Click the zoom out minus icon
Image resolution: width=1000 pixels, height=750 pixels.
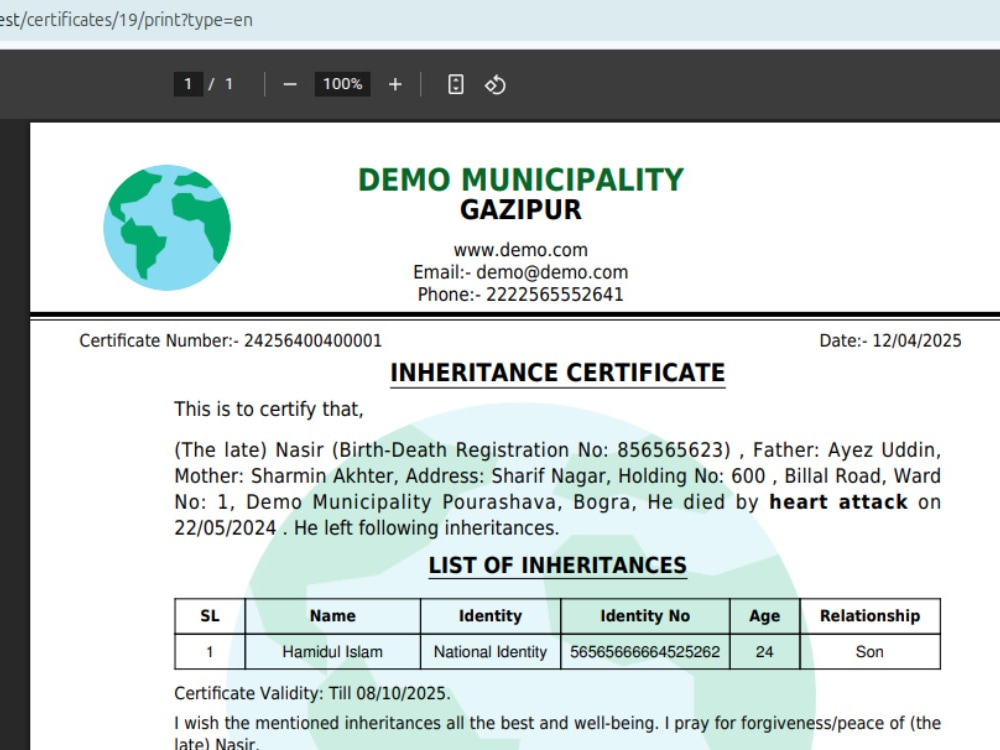point(290,84)
